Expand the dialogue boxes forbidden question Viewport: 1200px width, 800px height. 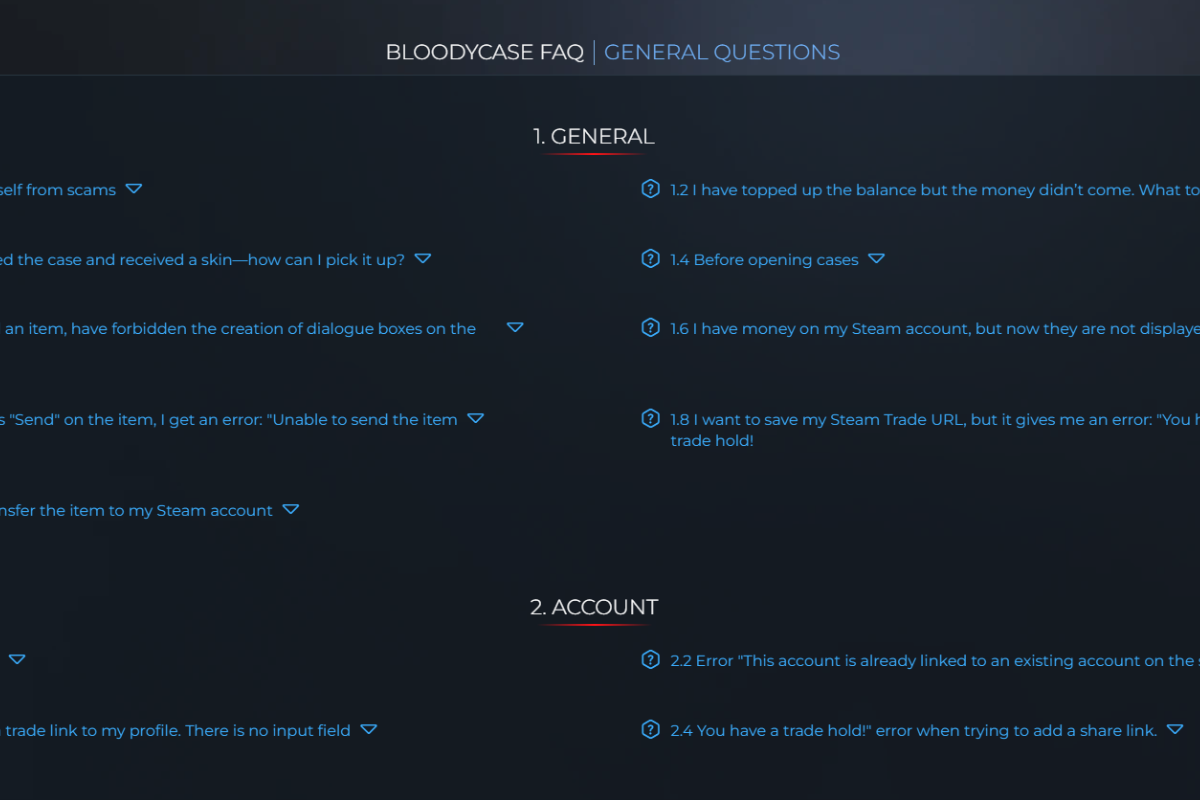pos(515,327)
